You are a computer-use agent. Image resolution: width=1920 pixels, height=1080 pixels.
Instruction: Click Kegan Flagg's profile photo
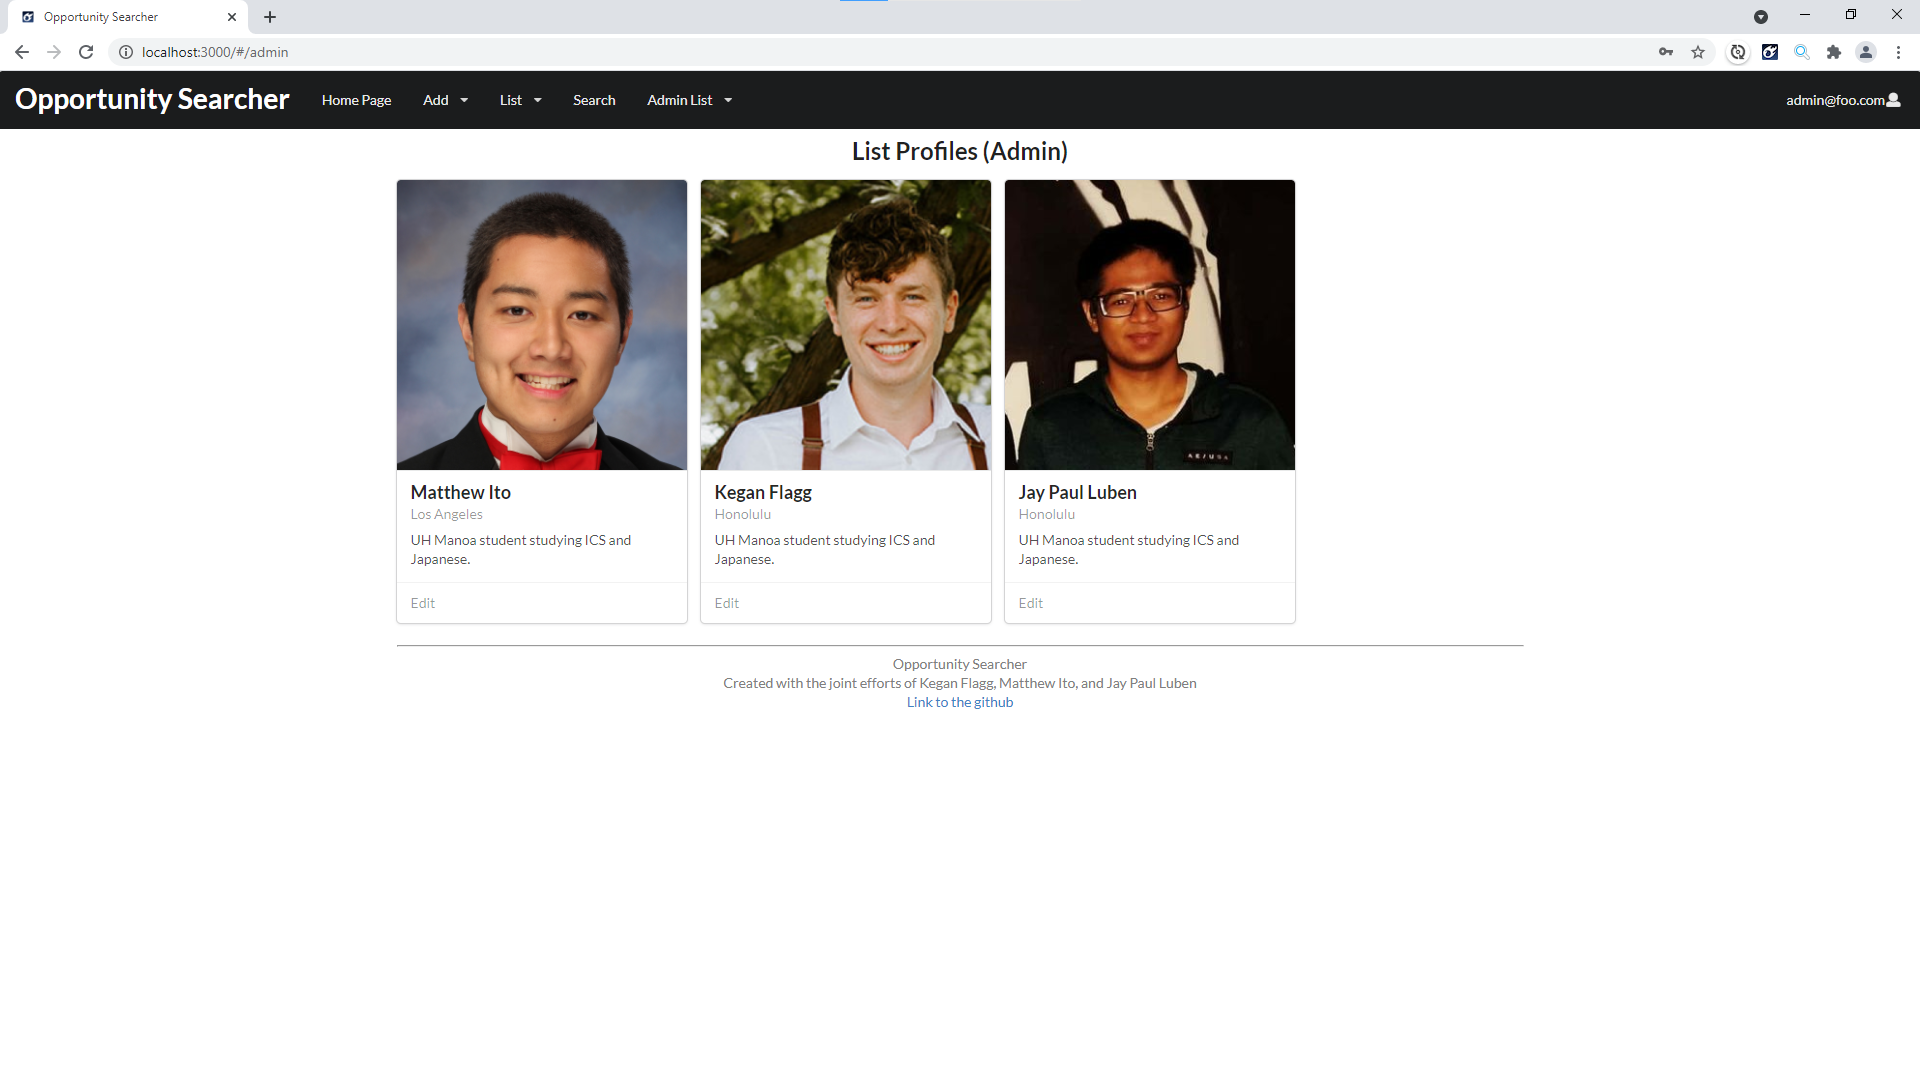pos(846,325)
